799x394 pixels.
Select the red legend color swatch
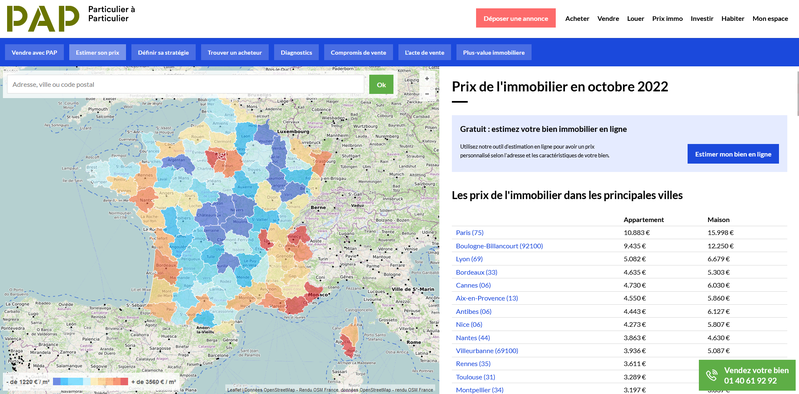pyautogui.click(x=124, y=381)
